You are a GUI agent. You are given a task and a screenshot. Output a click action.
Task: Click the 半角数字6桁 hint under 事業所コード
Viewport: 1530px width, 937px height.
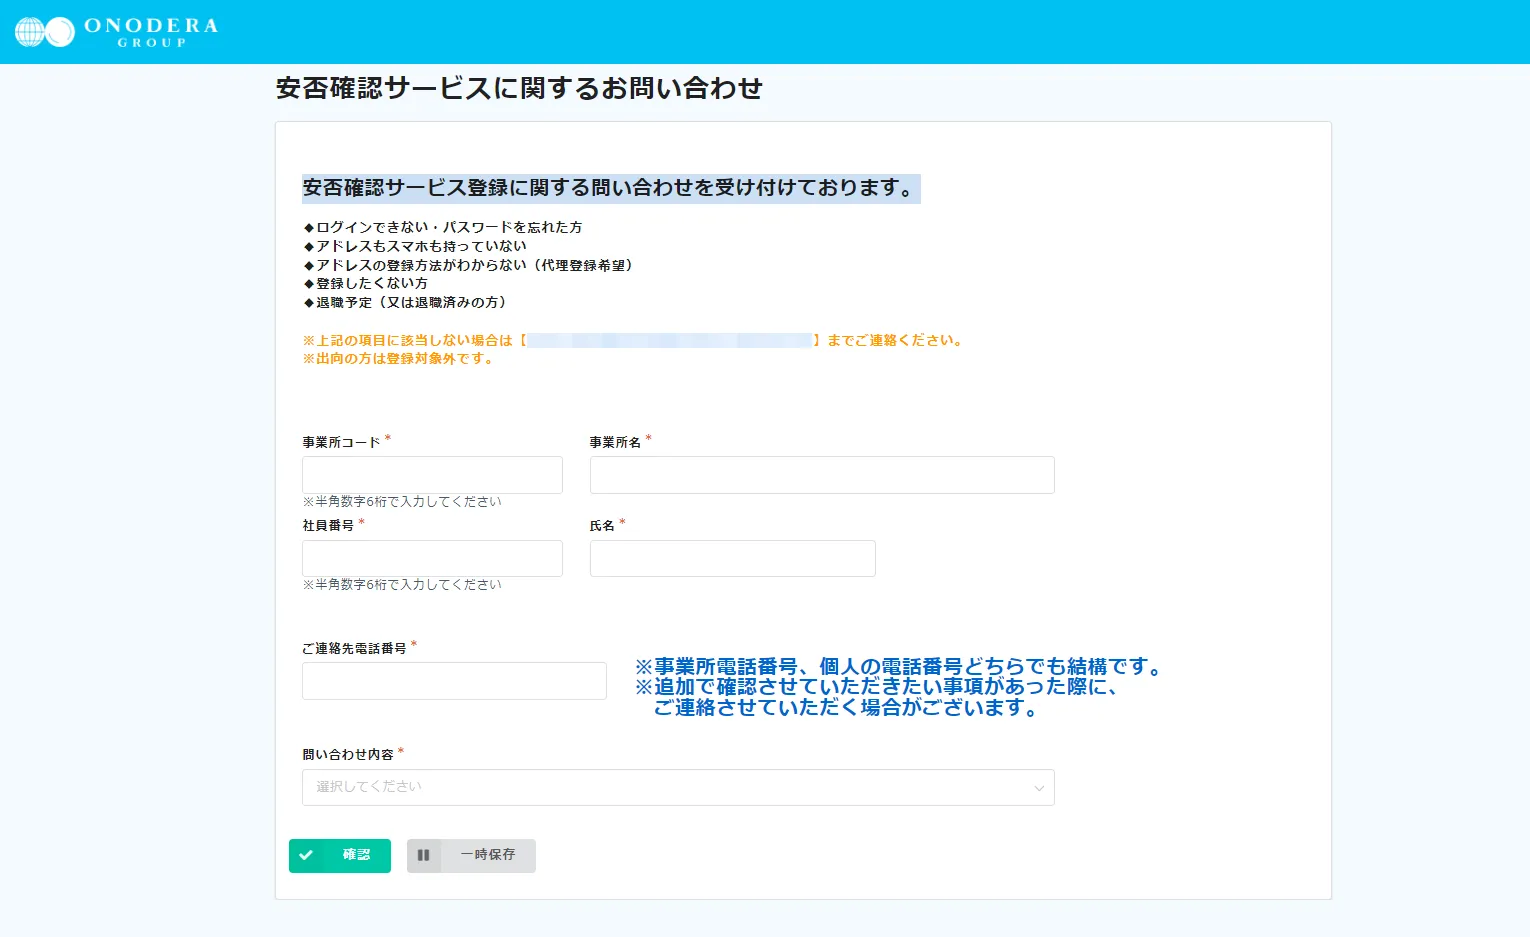pos(402,502)
